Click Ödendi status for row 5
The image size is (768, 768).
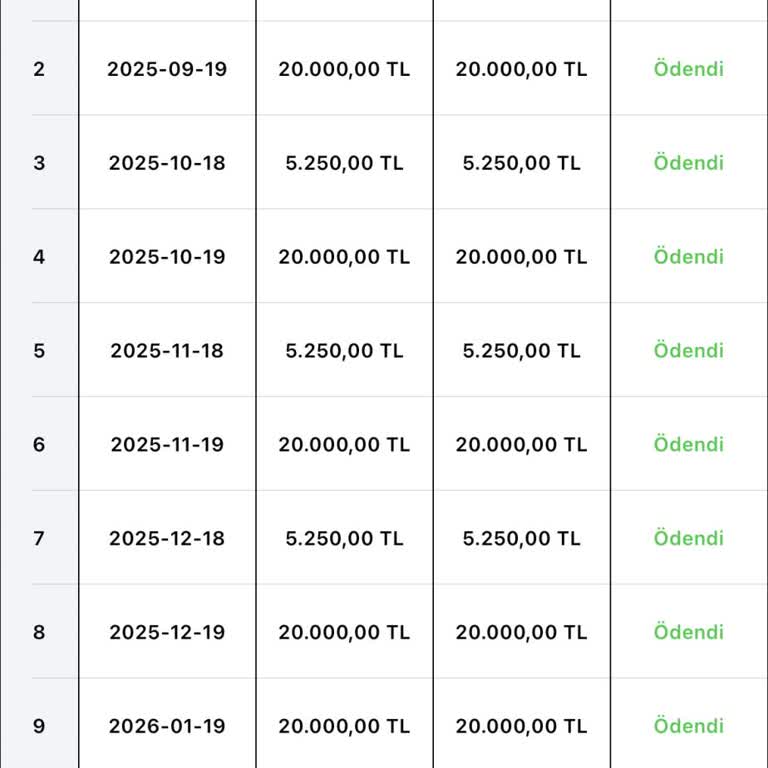pos(689,351)
